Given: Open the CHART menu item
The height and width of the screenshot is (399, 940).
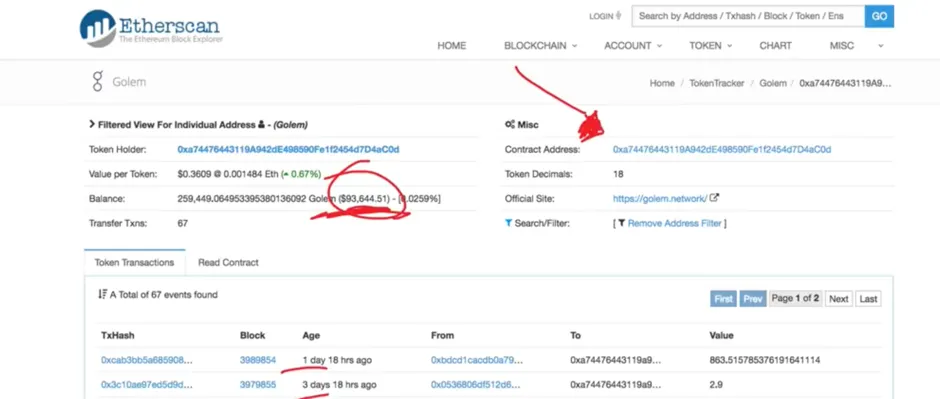Looking at the screenshot, I should click(x=775, y=46).
